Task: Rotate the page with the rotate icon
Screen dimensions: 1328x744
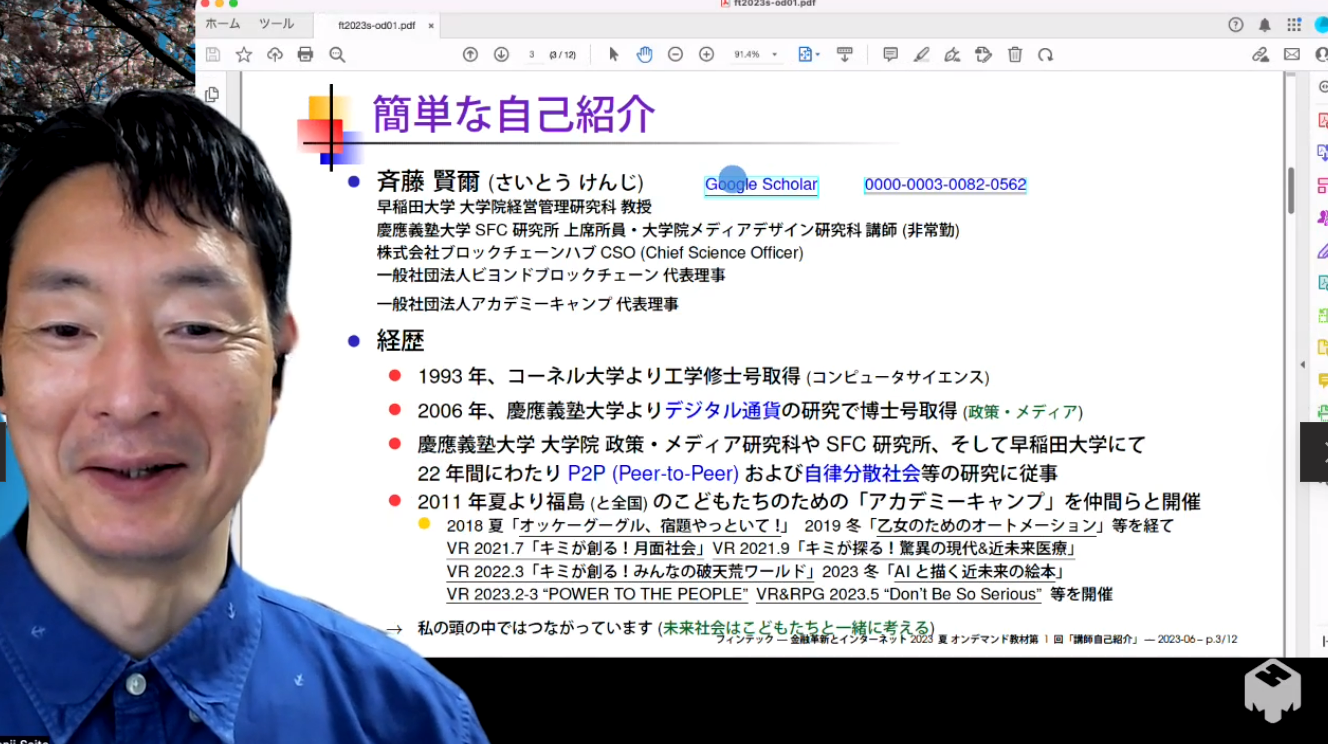Action: point(1045,55)
